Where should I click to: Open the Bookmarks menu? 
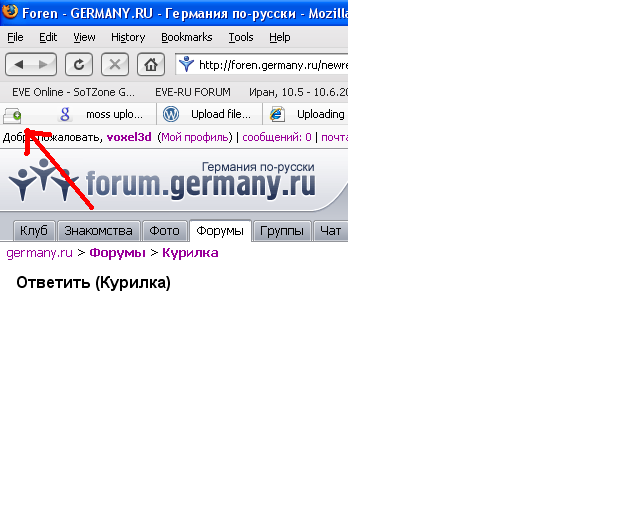click(x=187, y=37)
